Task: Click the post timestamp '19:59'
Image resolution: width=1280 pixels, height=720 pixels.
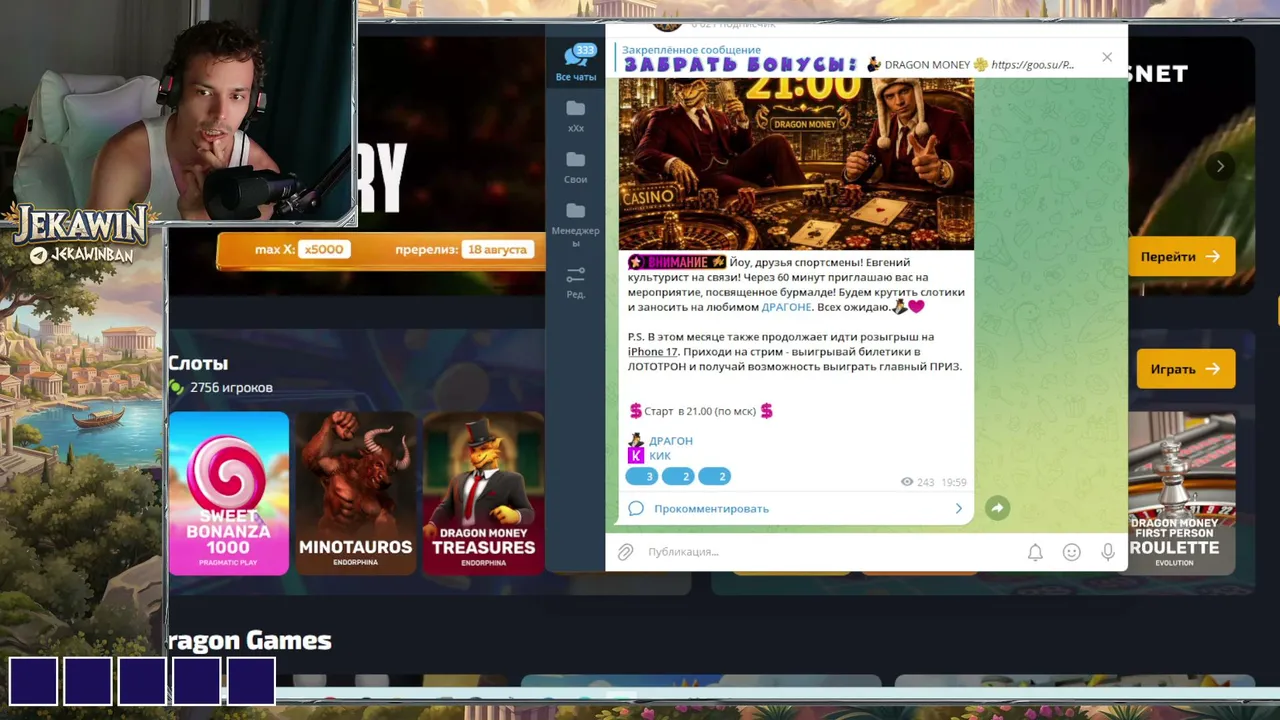Action: (954, 482)
